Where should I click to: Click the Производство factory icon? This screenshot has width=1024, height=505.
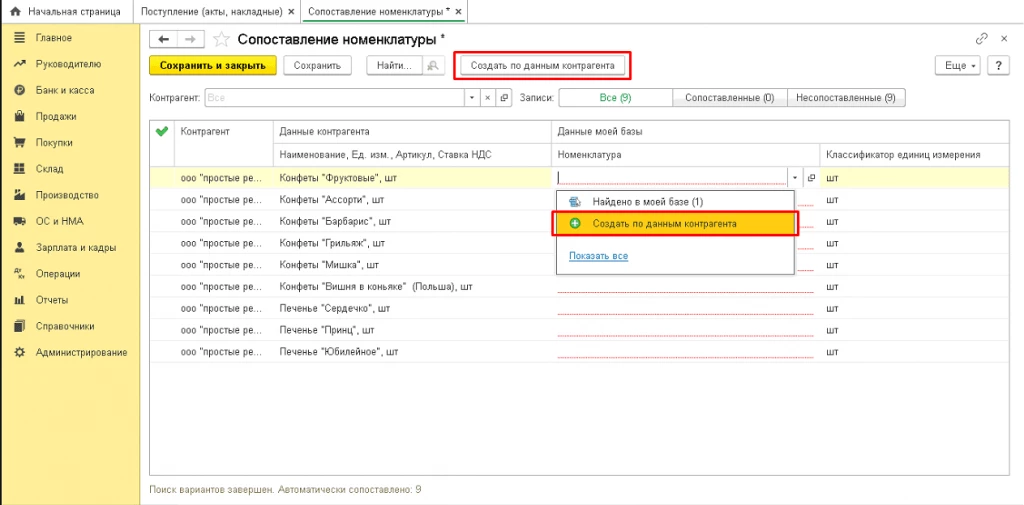coord(20,195)
